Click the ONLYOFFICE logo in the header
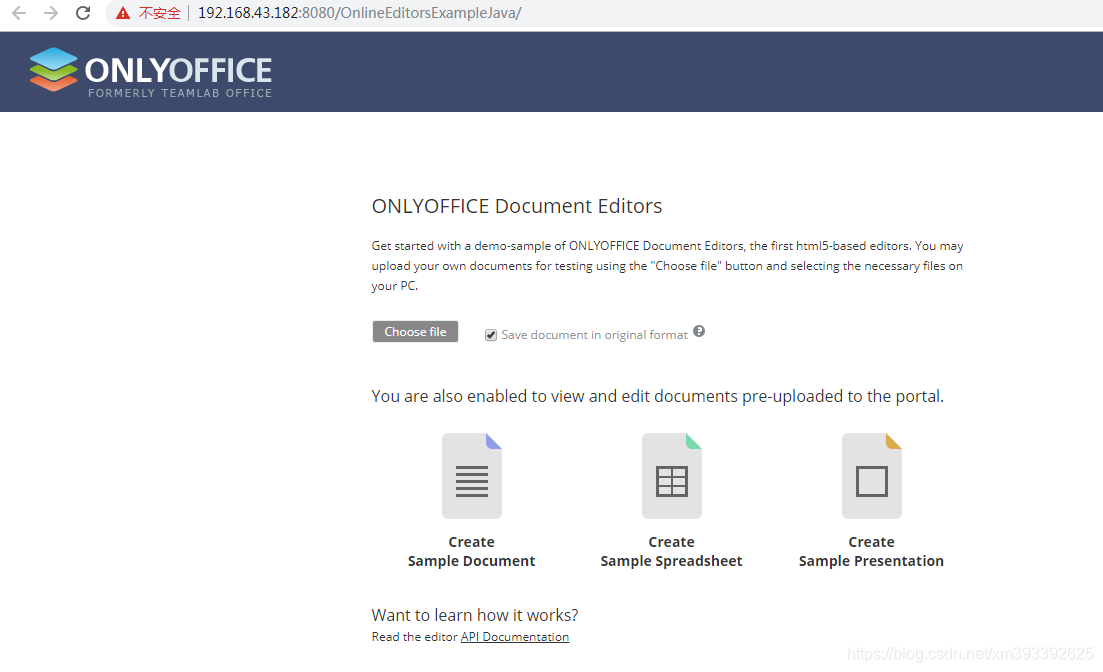Screen dimensions: 1103x672 (x=151, y=72)
